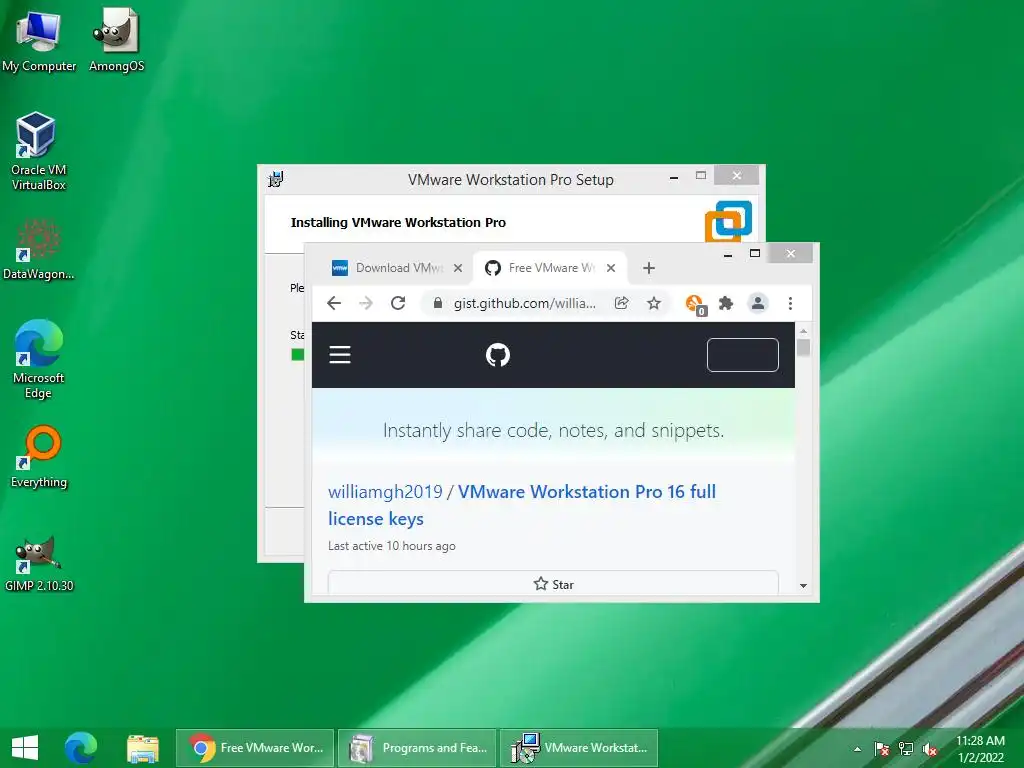Open williamgh2019 profile link
This screenshot has height=768, width=1024.
(385, 492)
